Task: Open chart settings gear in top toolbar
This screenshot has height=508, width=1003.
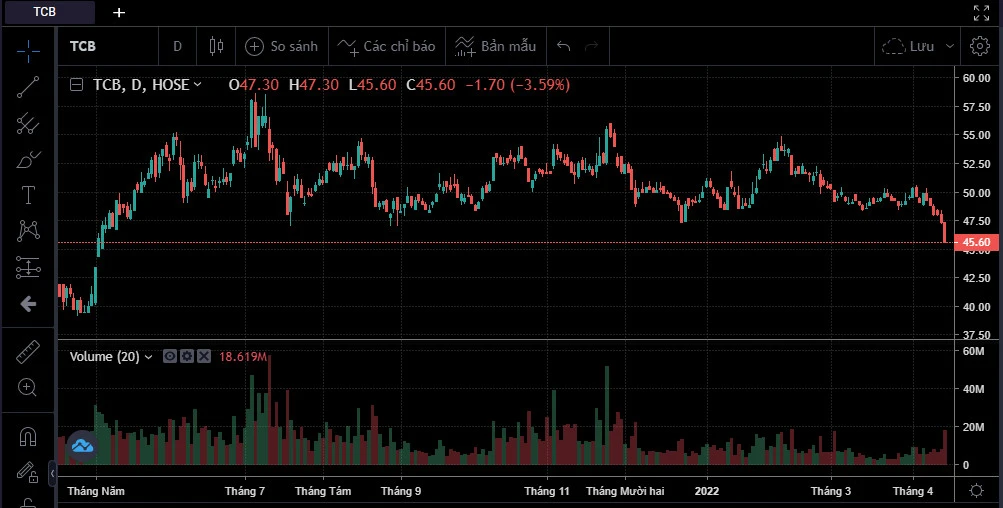Action: coord(978,46)
